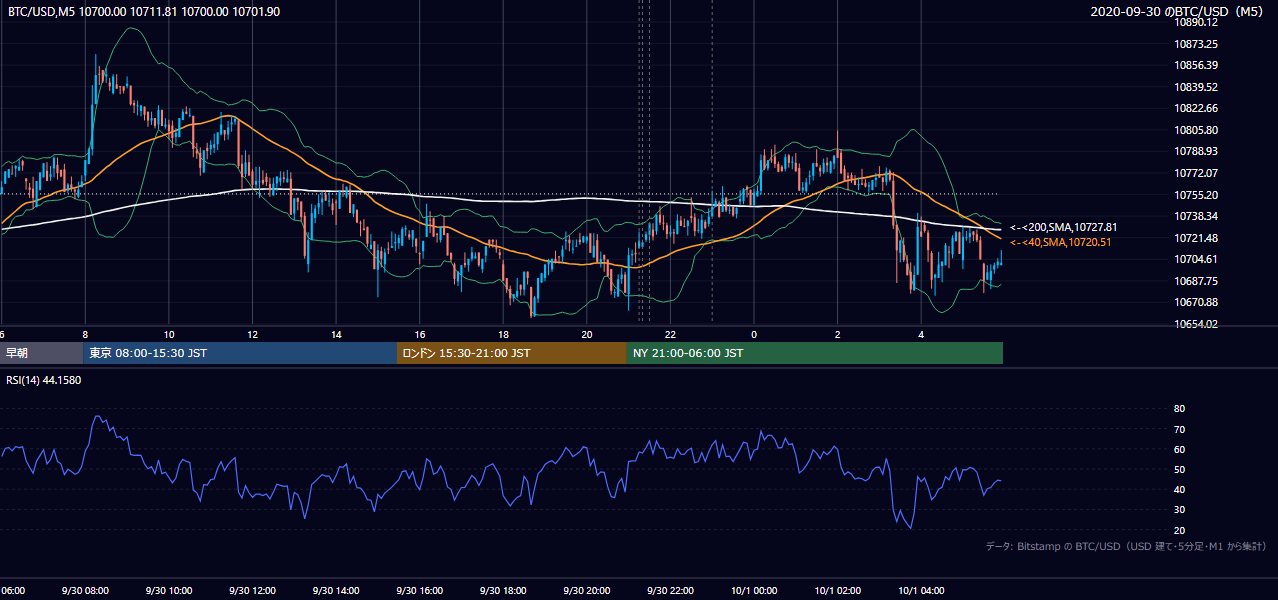1278x600 pixels.
Task: Click price axis label 10738.34
Action: [1196, 216]
